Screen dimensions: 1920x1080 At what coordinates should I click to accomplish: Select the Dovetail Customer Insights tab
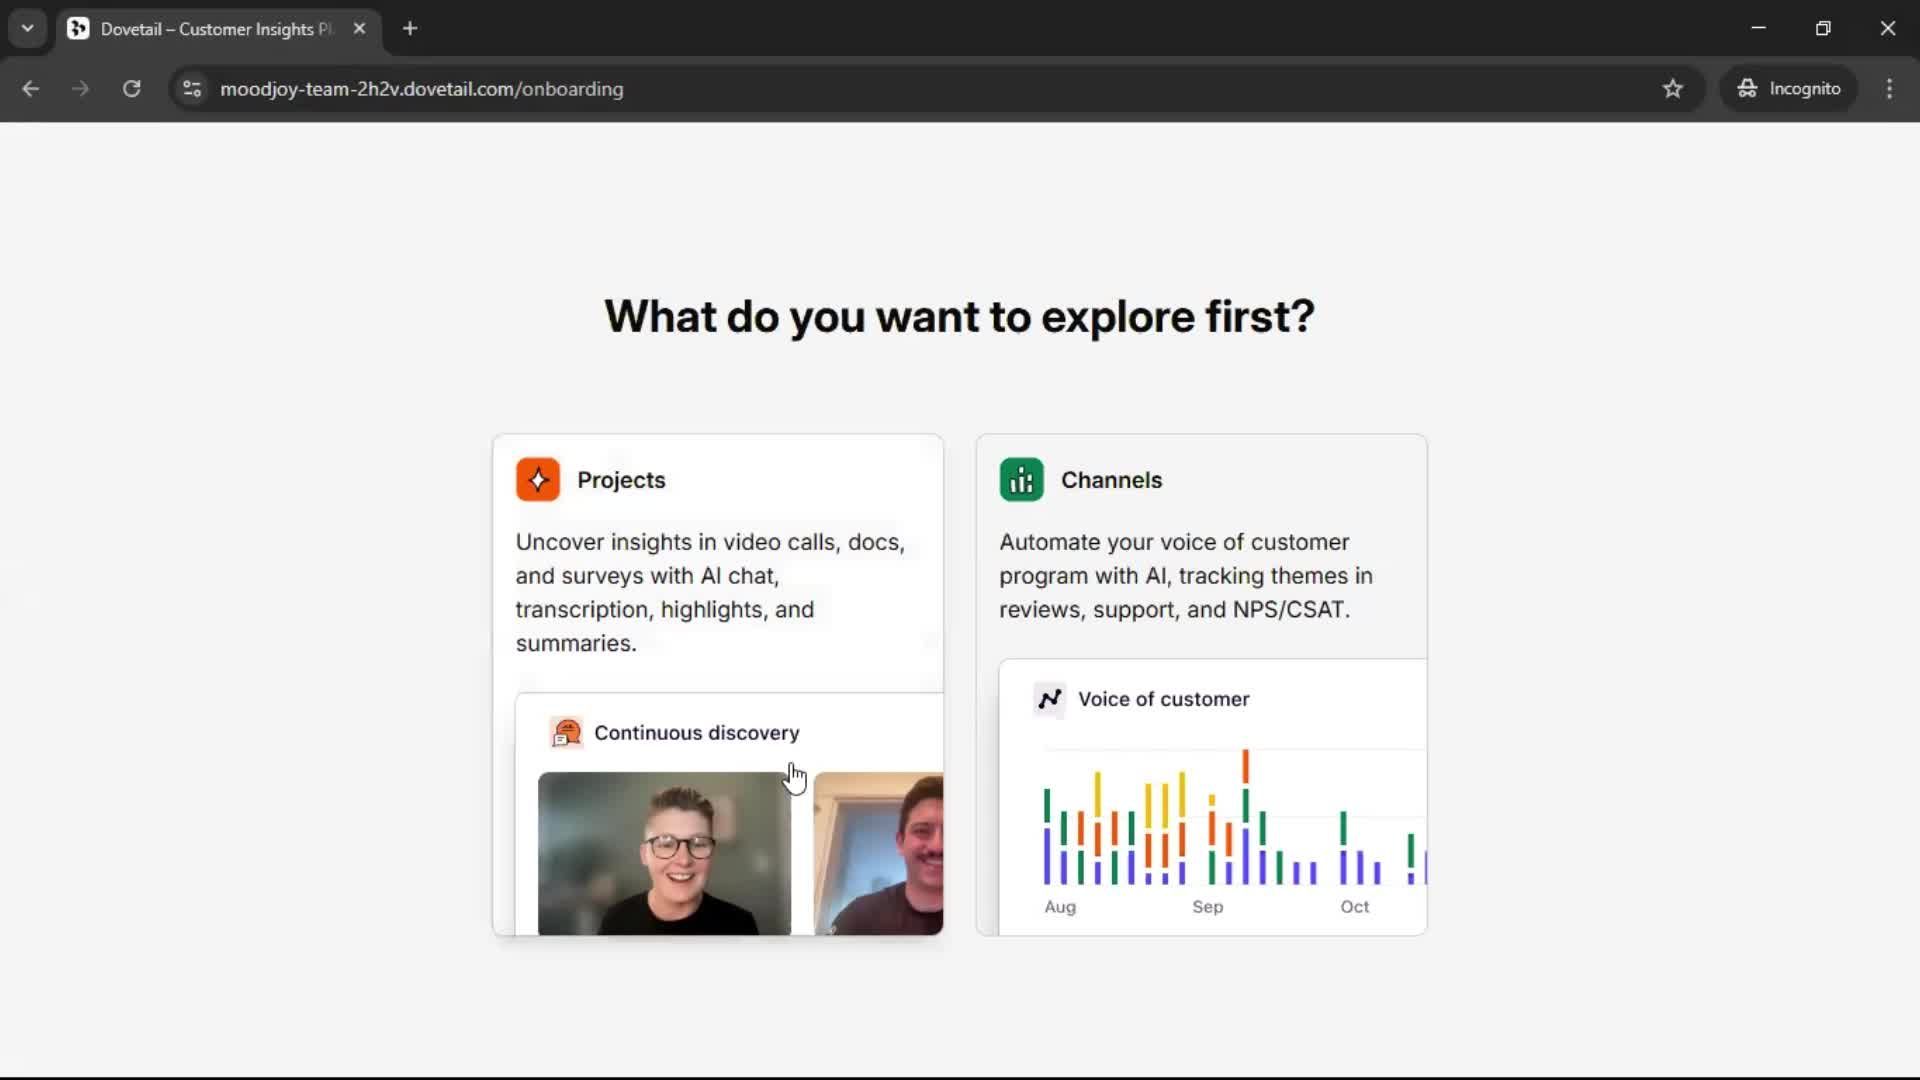pos(215,29)
